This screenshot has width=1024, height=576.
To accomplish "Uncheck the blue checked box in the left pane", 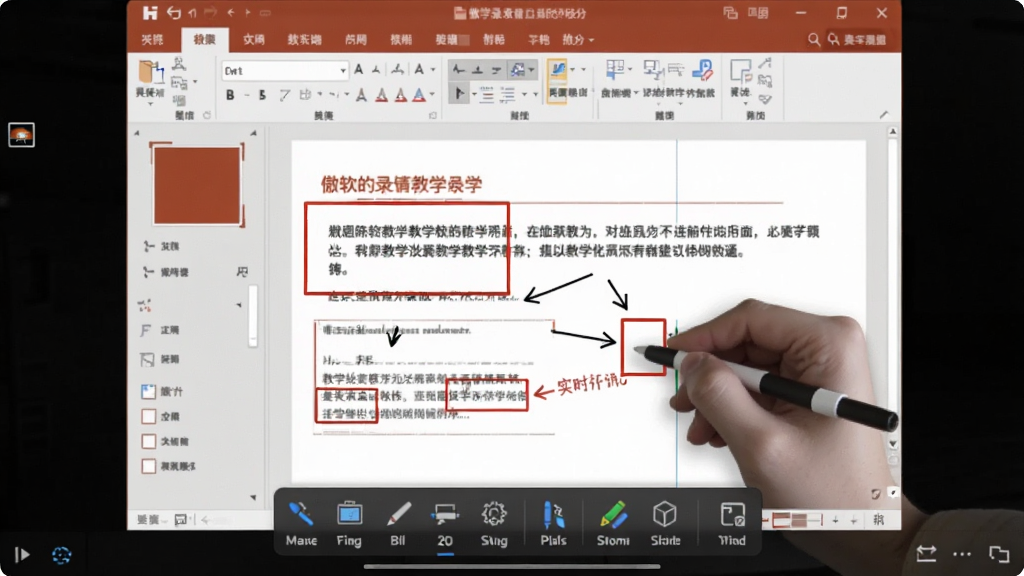I will point(148,391).
